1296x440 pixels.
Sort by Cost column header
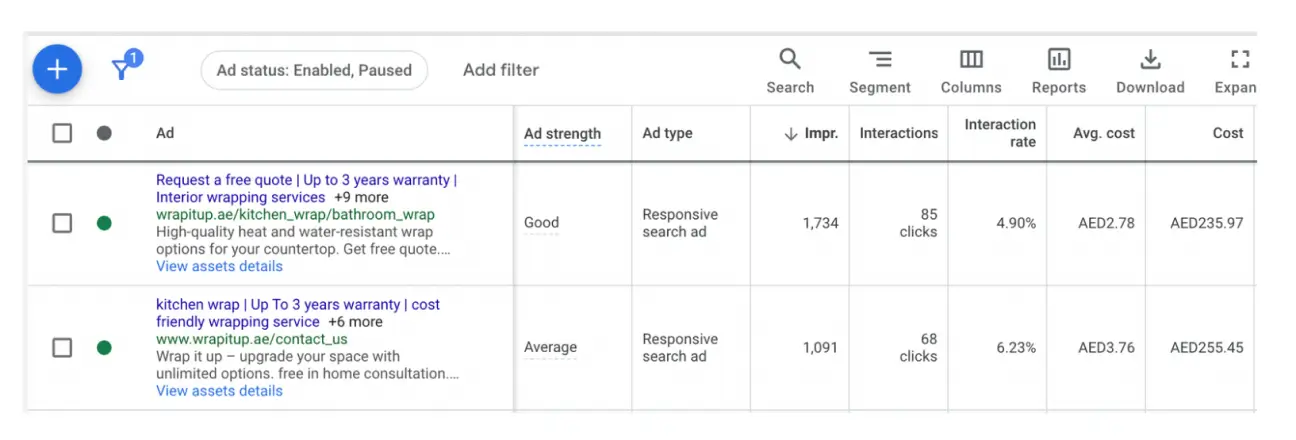(x=1228, y=133)
